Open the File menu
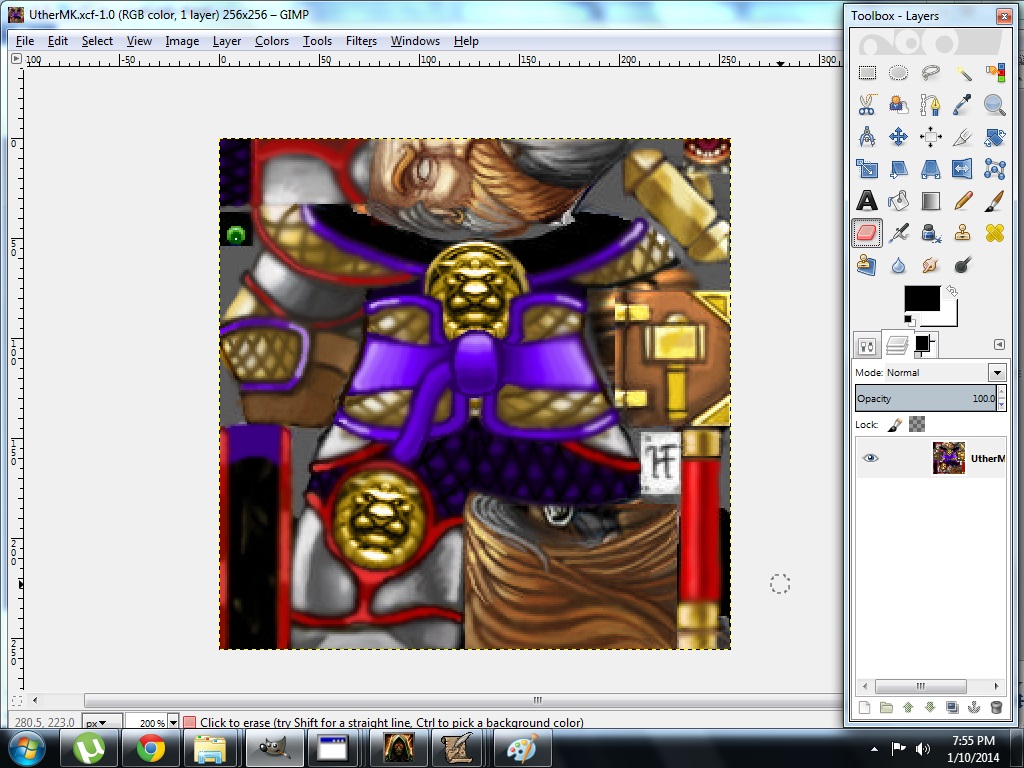 25,41
